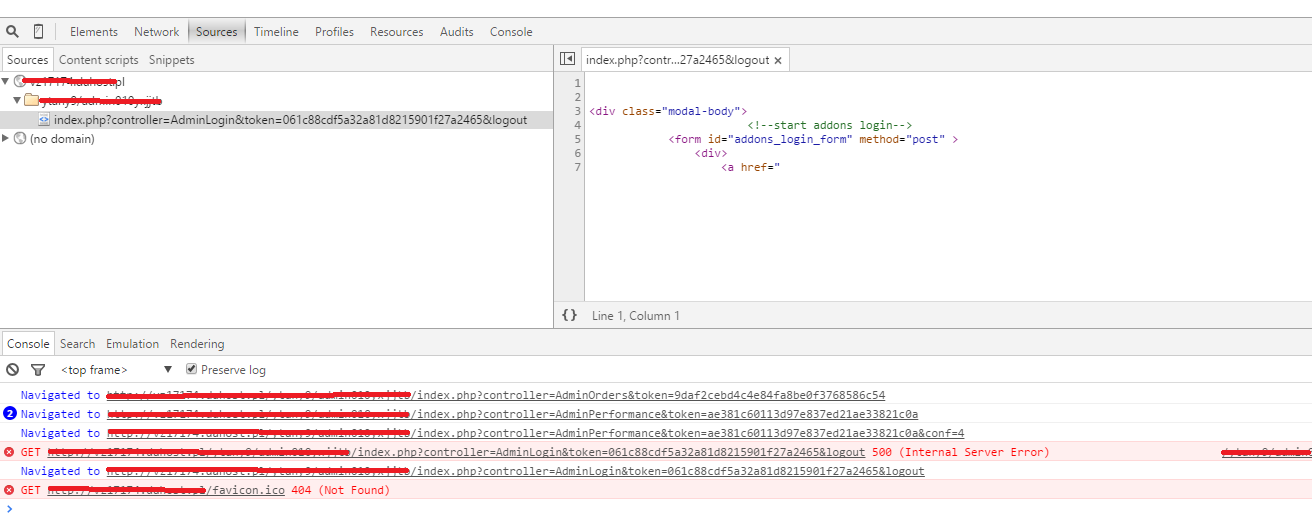Select the drawer Console tab
The height and width of the screenshot is (513, 1312).
click(x=28, y=343)
